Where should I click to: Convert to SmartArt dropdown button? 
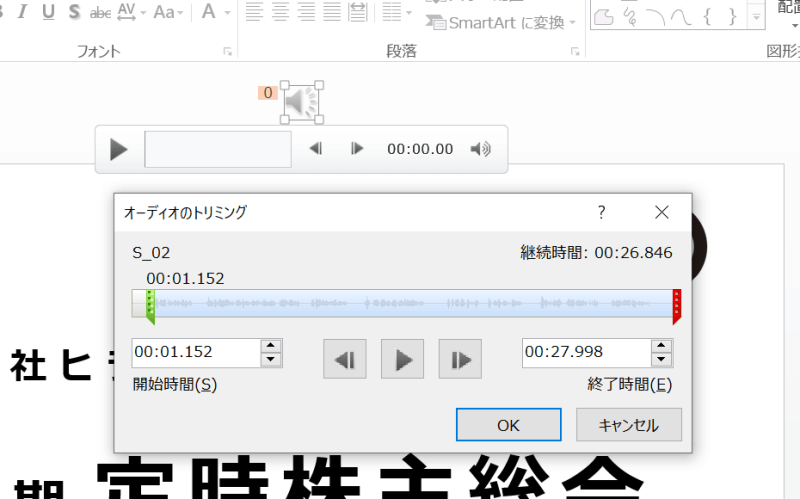tap(501, 22)
